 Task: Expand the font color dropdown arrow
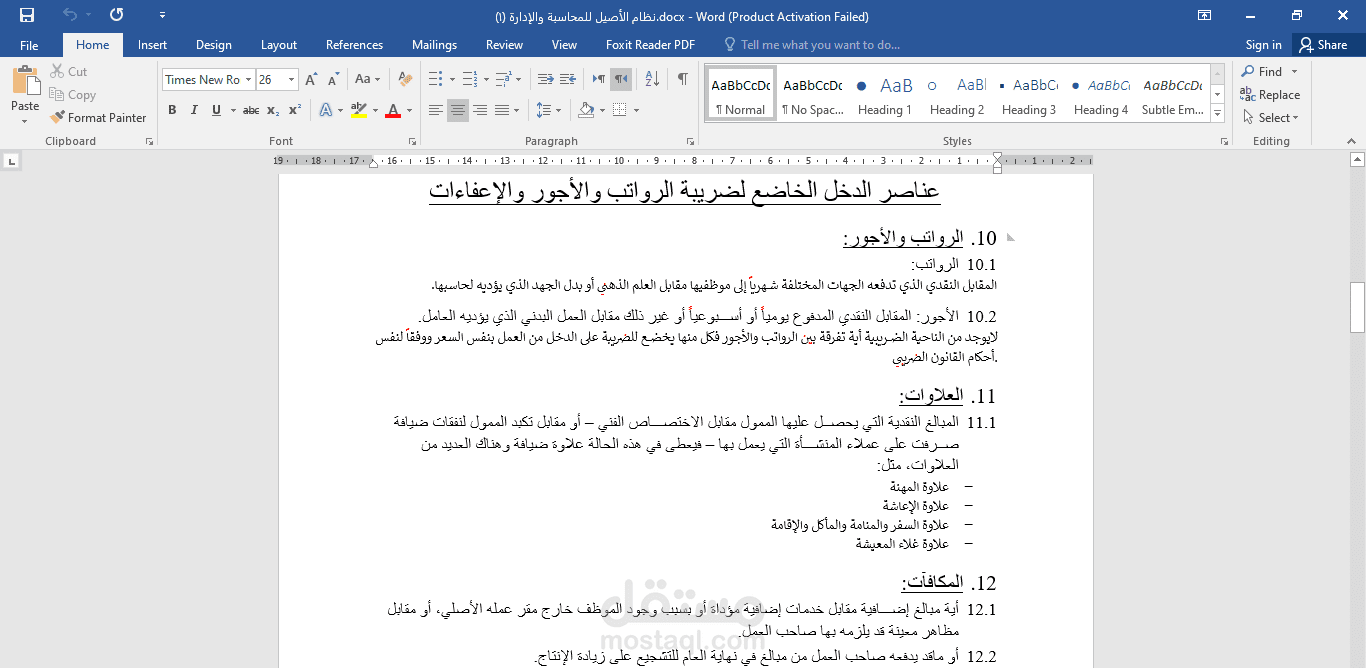410,110
